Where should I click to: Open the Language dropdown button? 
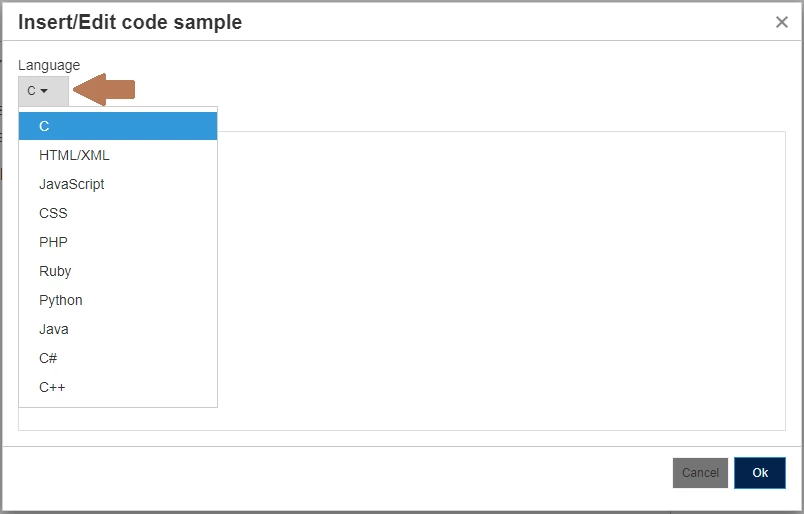click(x=43, y=91)
